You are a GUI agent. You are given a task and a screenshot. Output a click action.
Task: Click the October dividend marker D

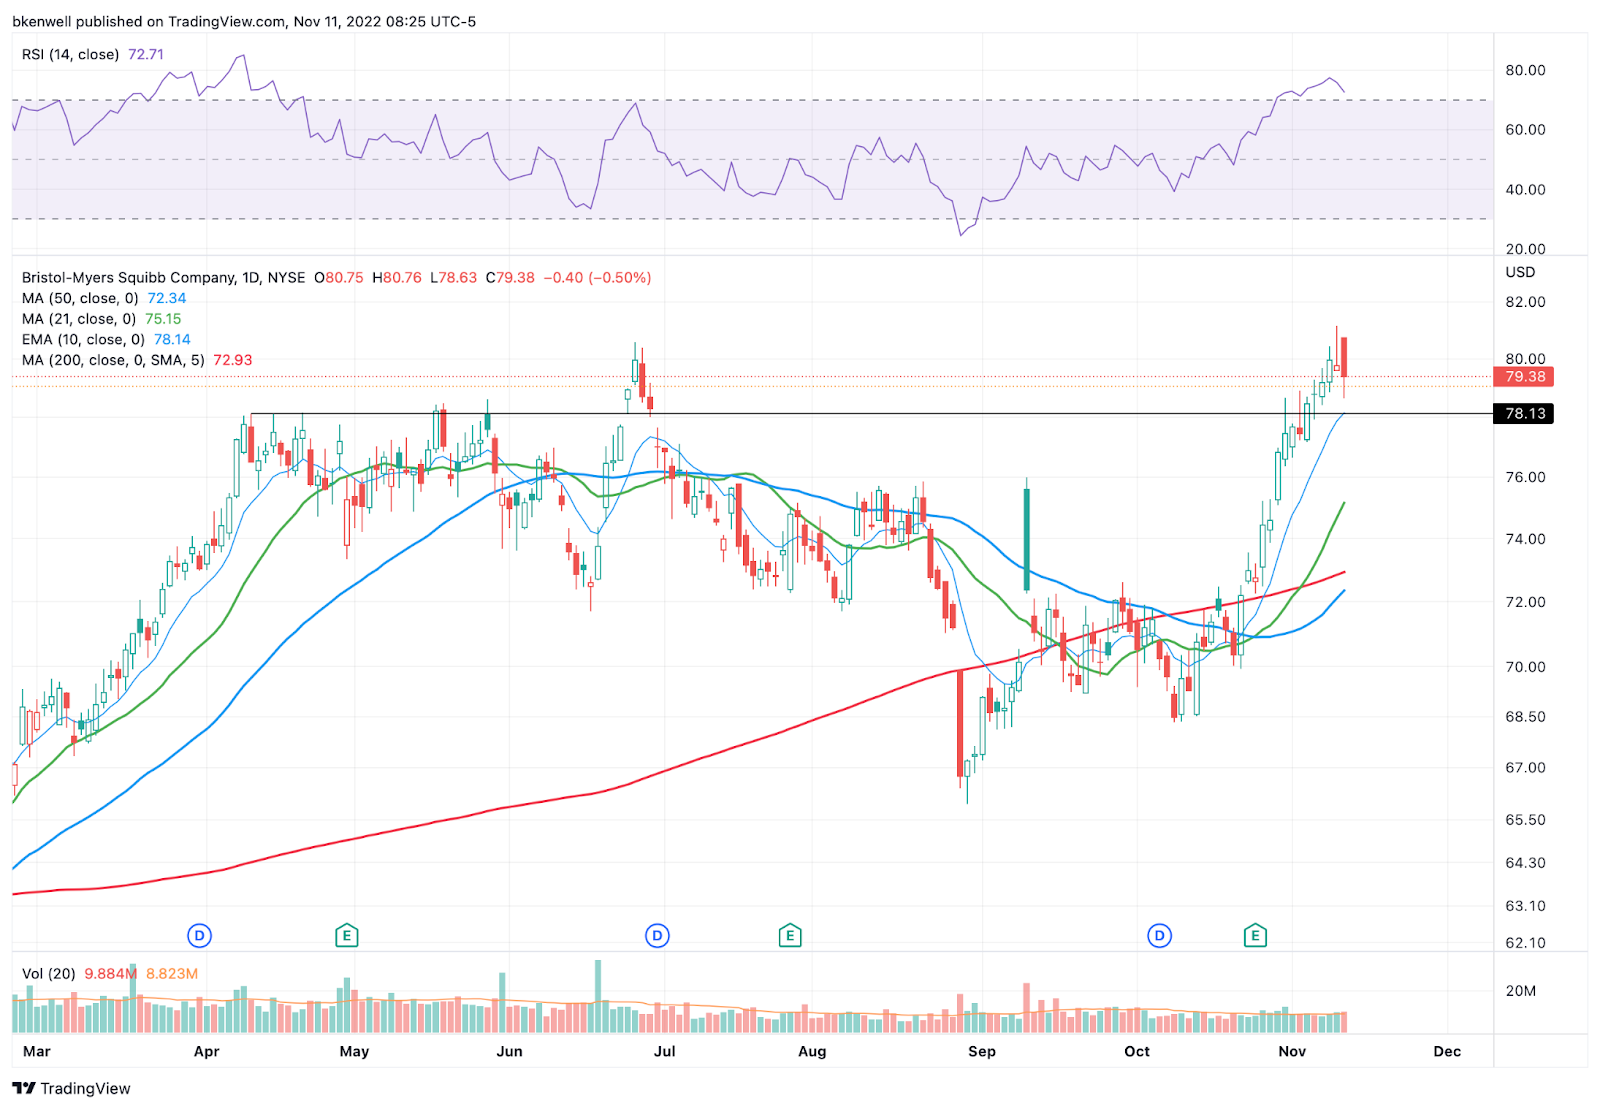coord(1159,936)
